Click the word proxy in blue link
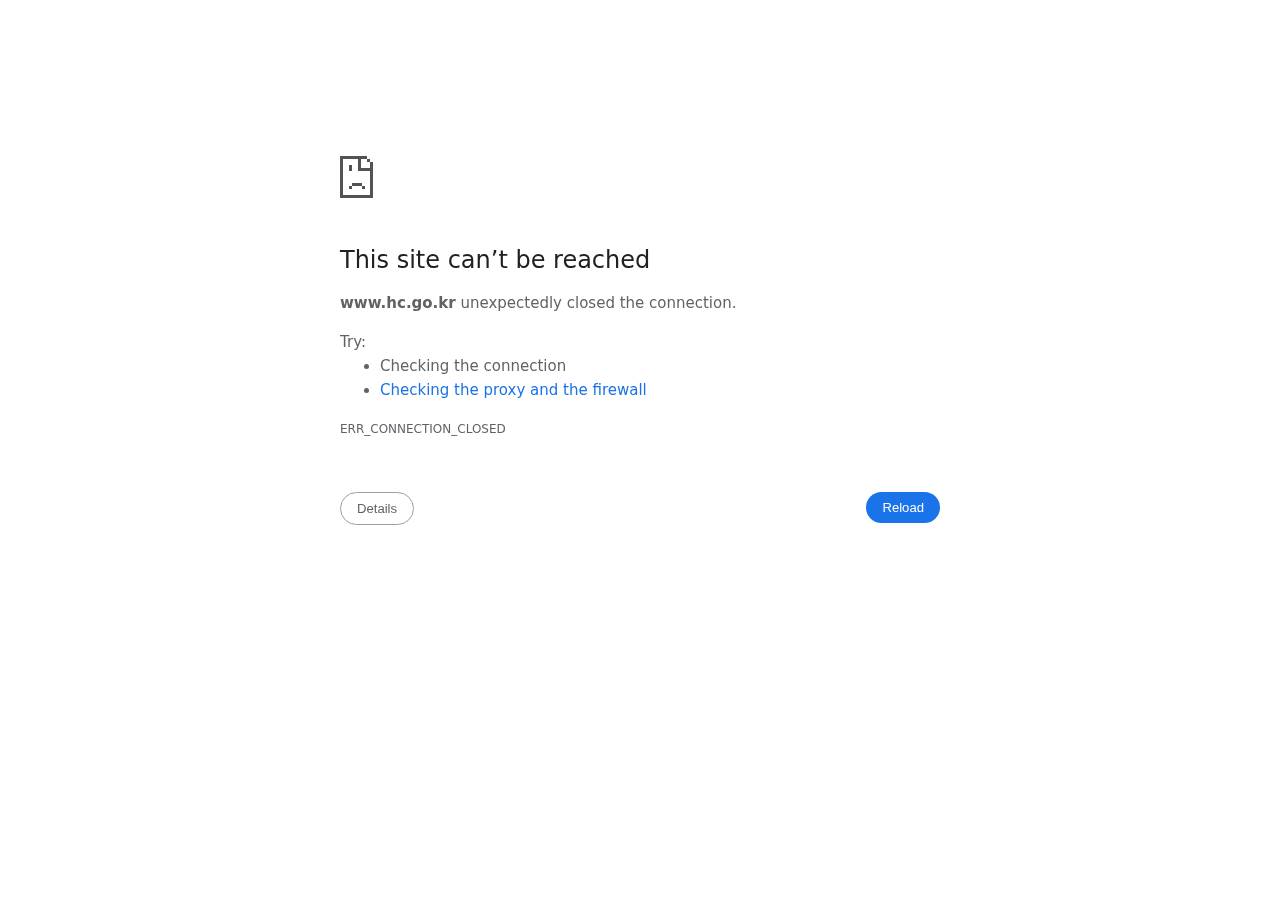 pos(504,390)
